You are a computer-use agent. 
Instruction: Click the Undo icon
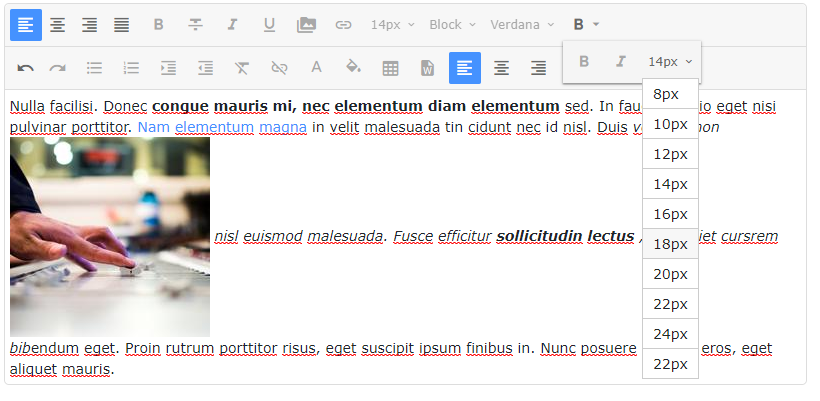[26, 68]
